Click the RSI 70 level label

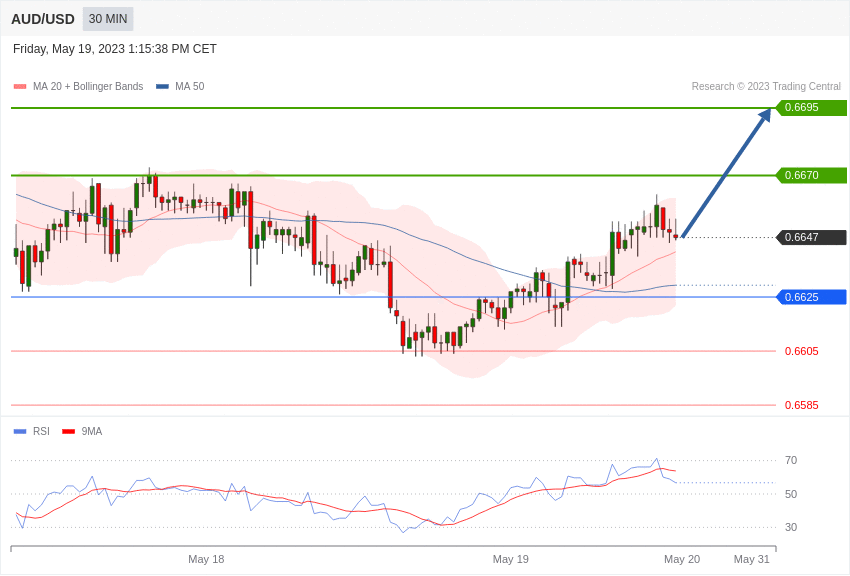tap(791, 460)
